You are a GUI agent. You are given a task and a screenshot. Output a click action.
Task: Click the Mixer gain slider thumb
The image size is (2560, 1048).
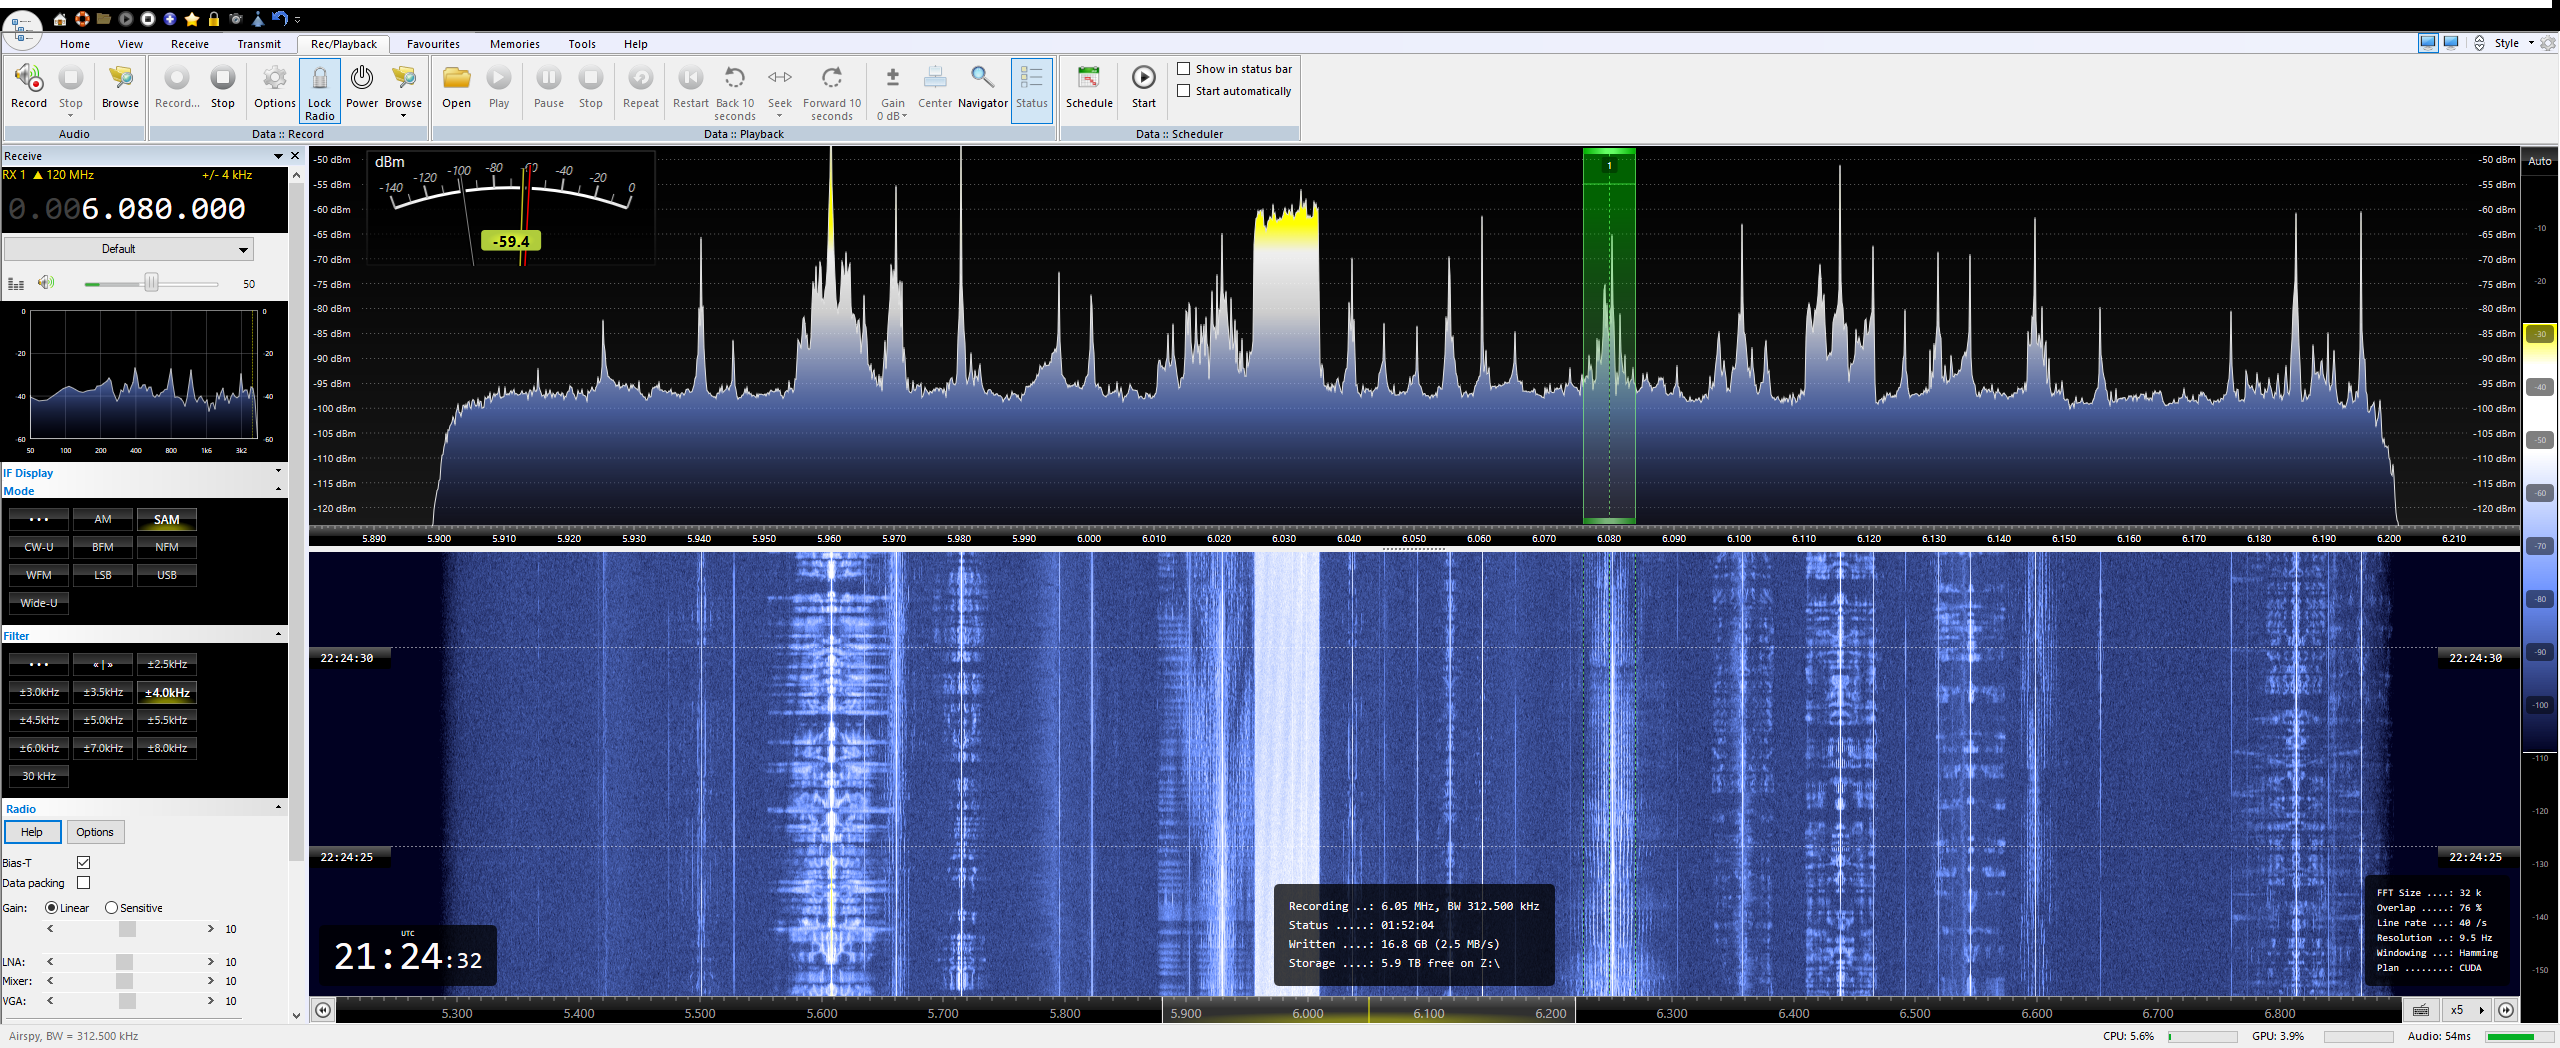124,981
